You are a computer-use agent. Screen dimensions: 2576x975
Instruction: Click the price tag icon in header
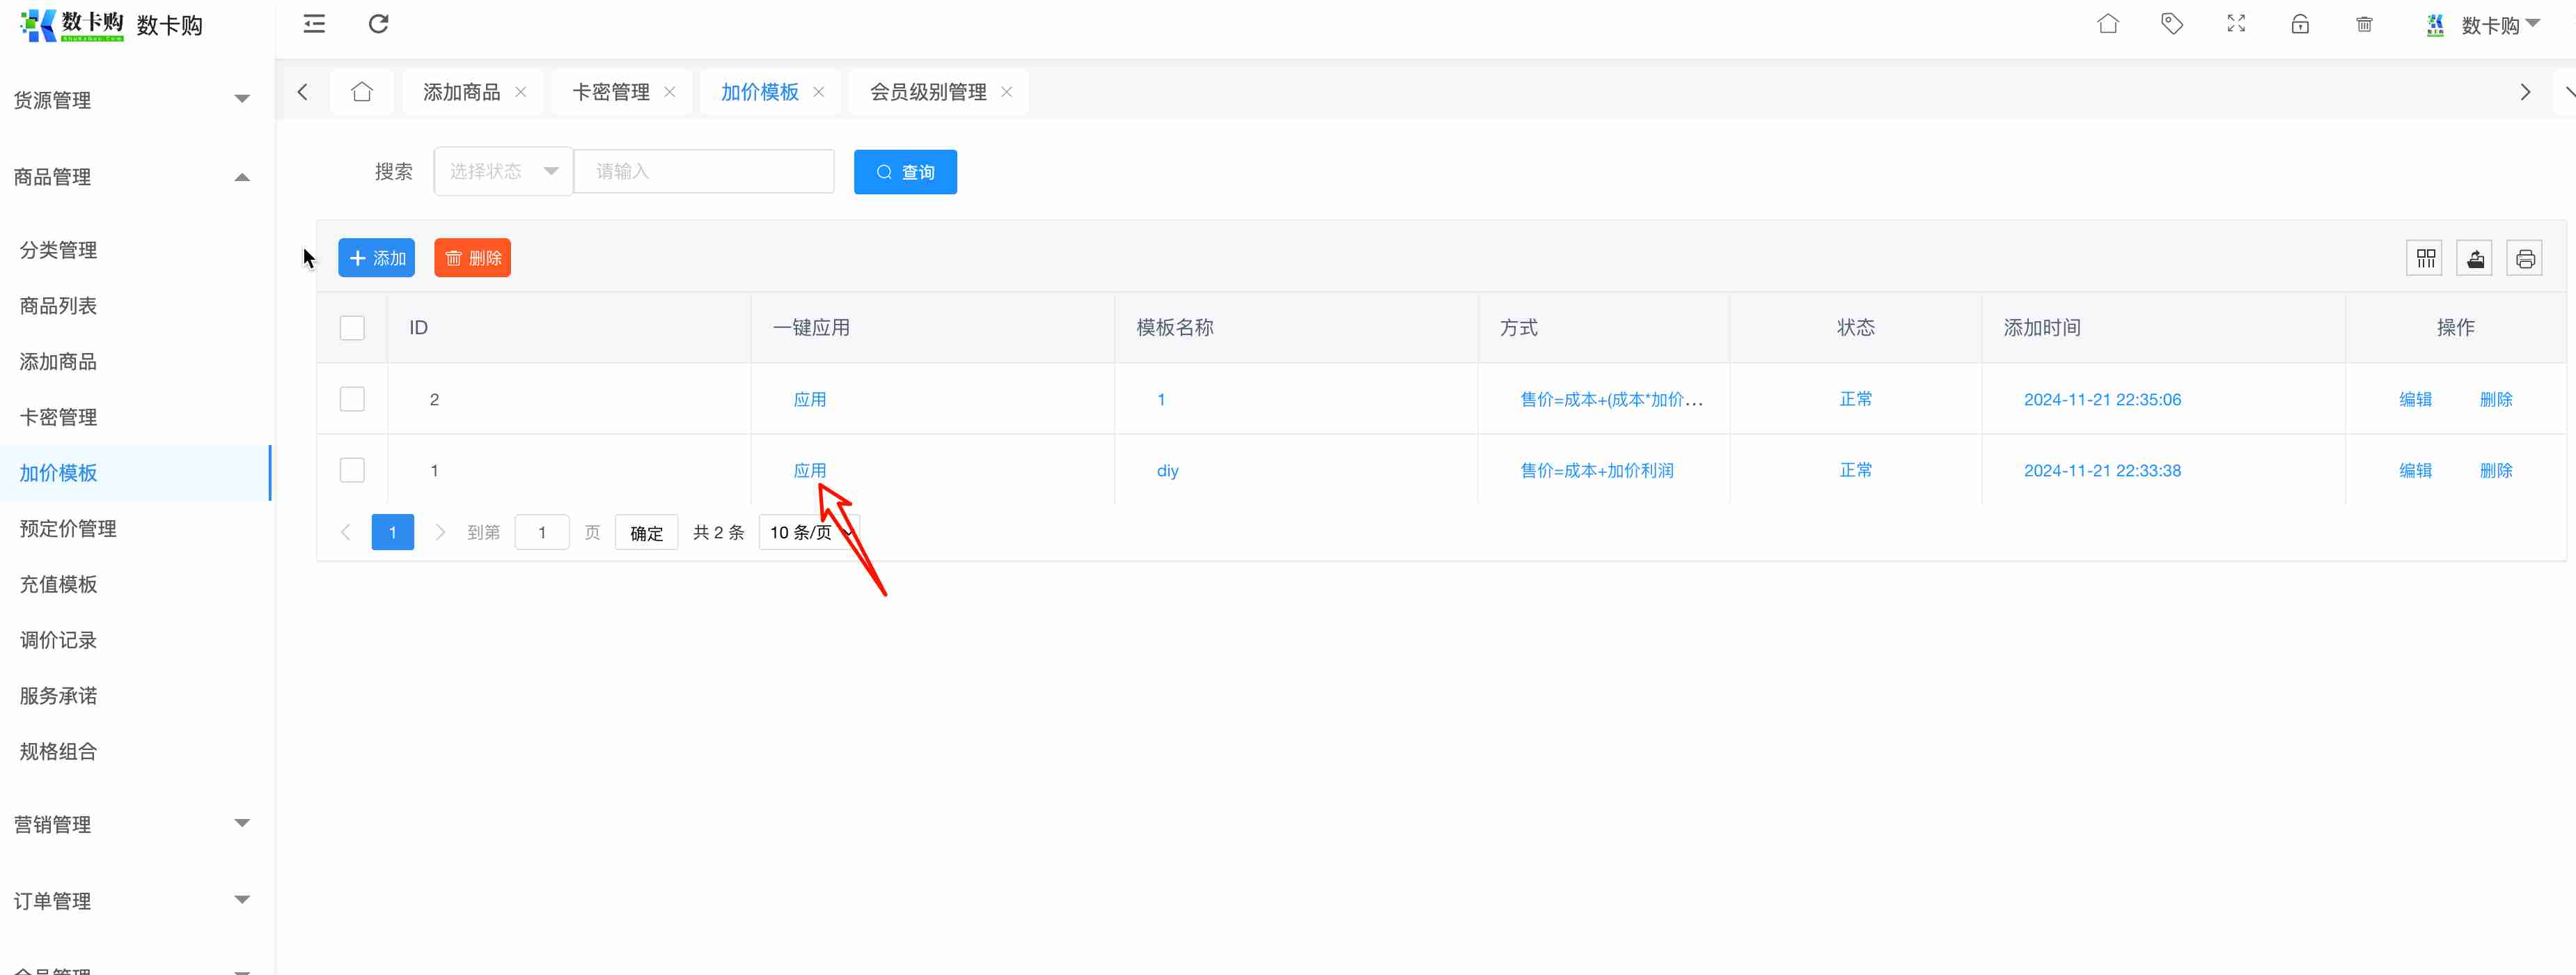click(x=2171, y=24)
